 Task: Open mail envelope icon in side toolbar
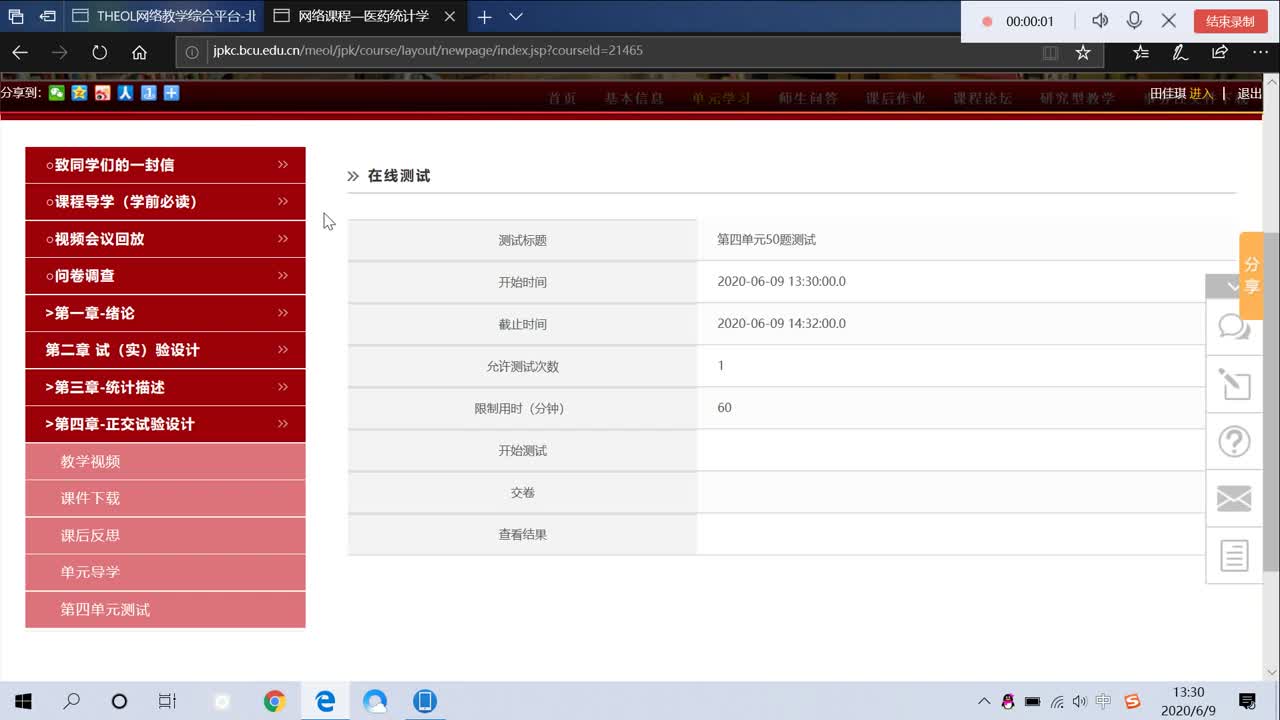click(1234, 498)
